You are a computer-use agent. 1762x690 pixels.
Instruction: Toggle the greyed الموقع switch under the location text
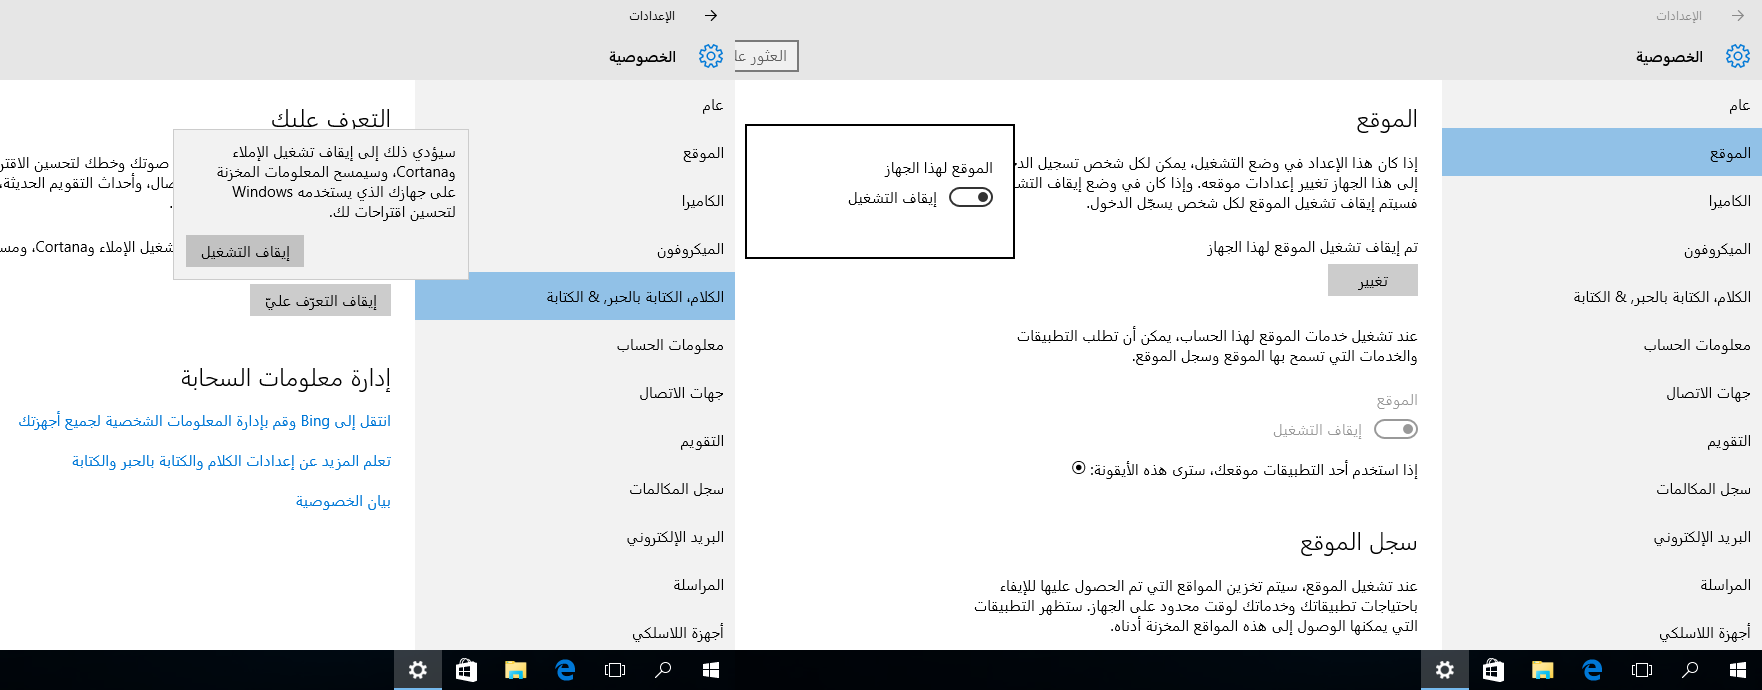click(1396, 429)
